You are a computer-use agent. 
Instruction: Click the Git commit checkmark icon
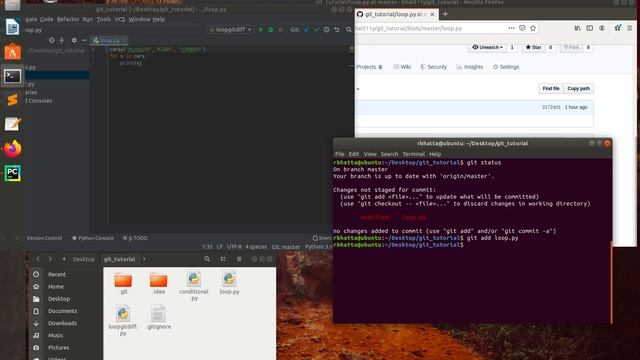coord(316,29)
